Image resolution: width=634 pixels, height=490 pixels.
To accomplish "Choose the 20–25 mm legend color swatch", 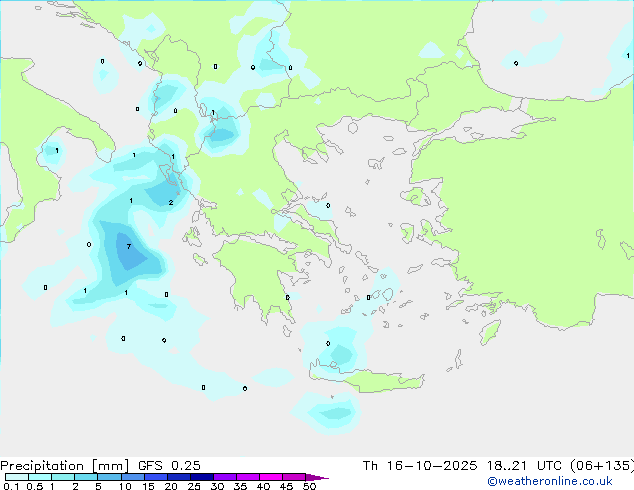I will (x=179, y=477).
